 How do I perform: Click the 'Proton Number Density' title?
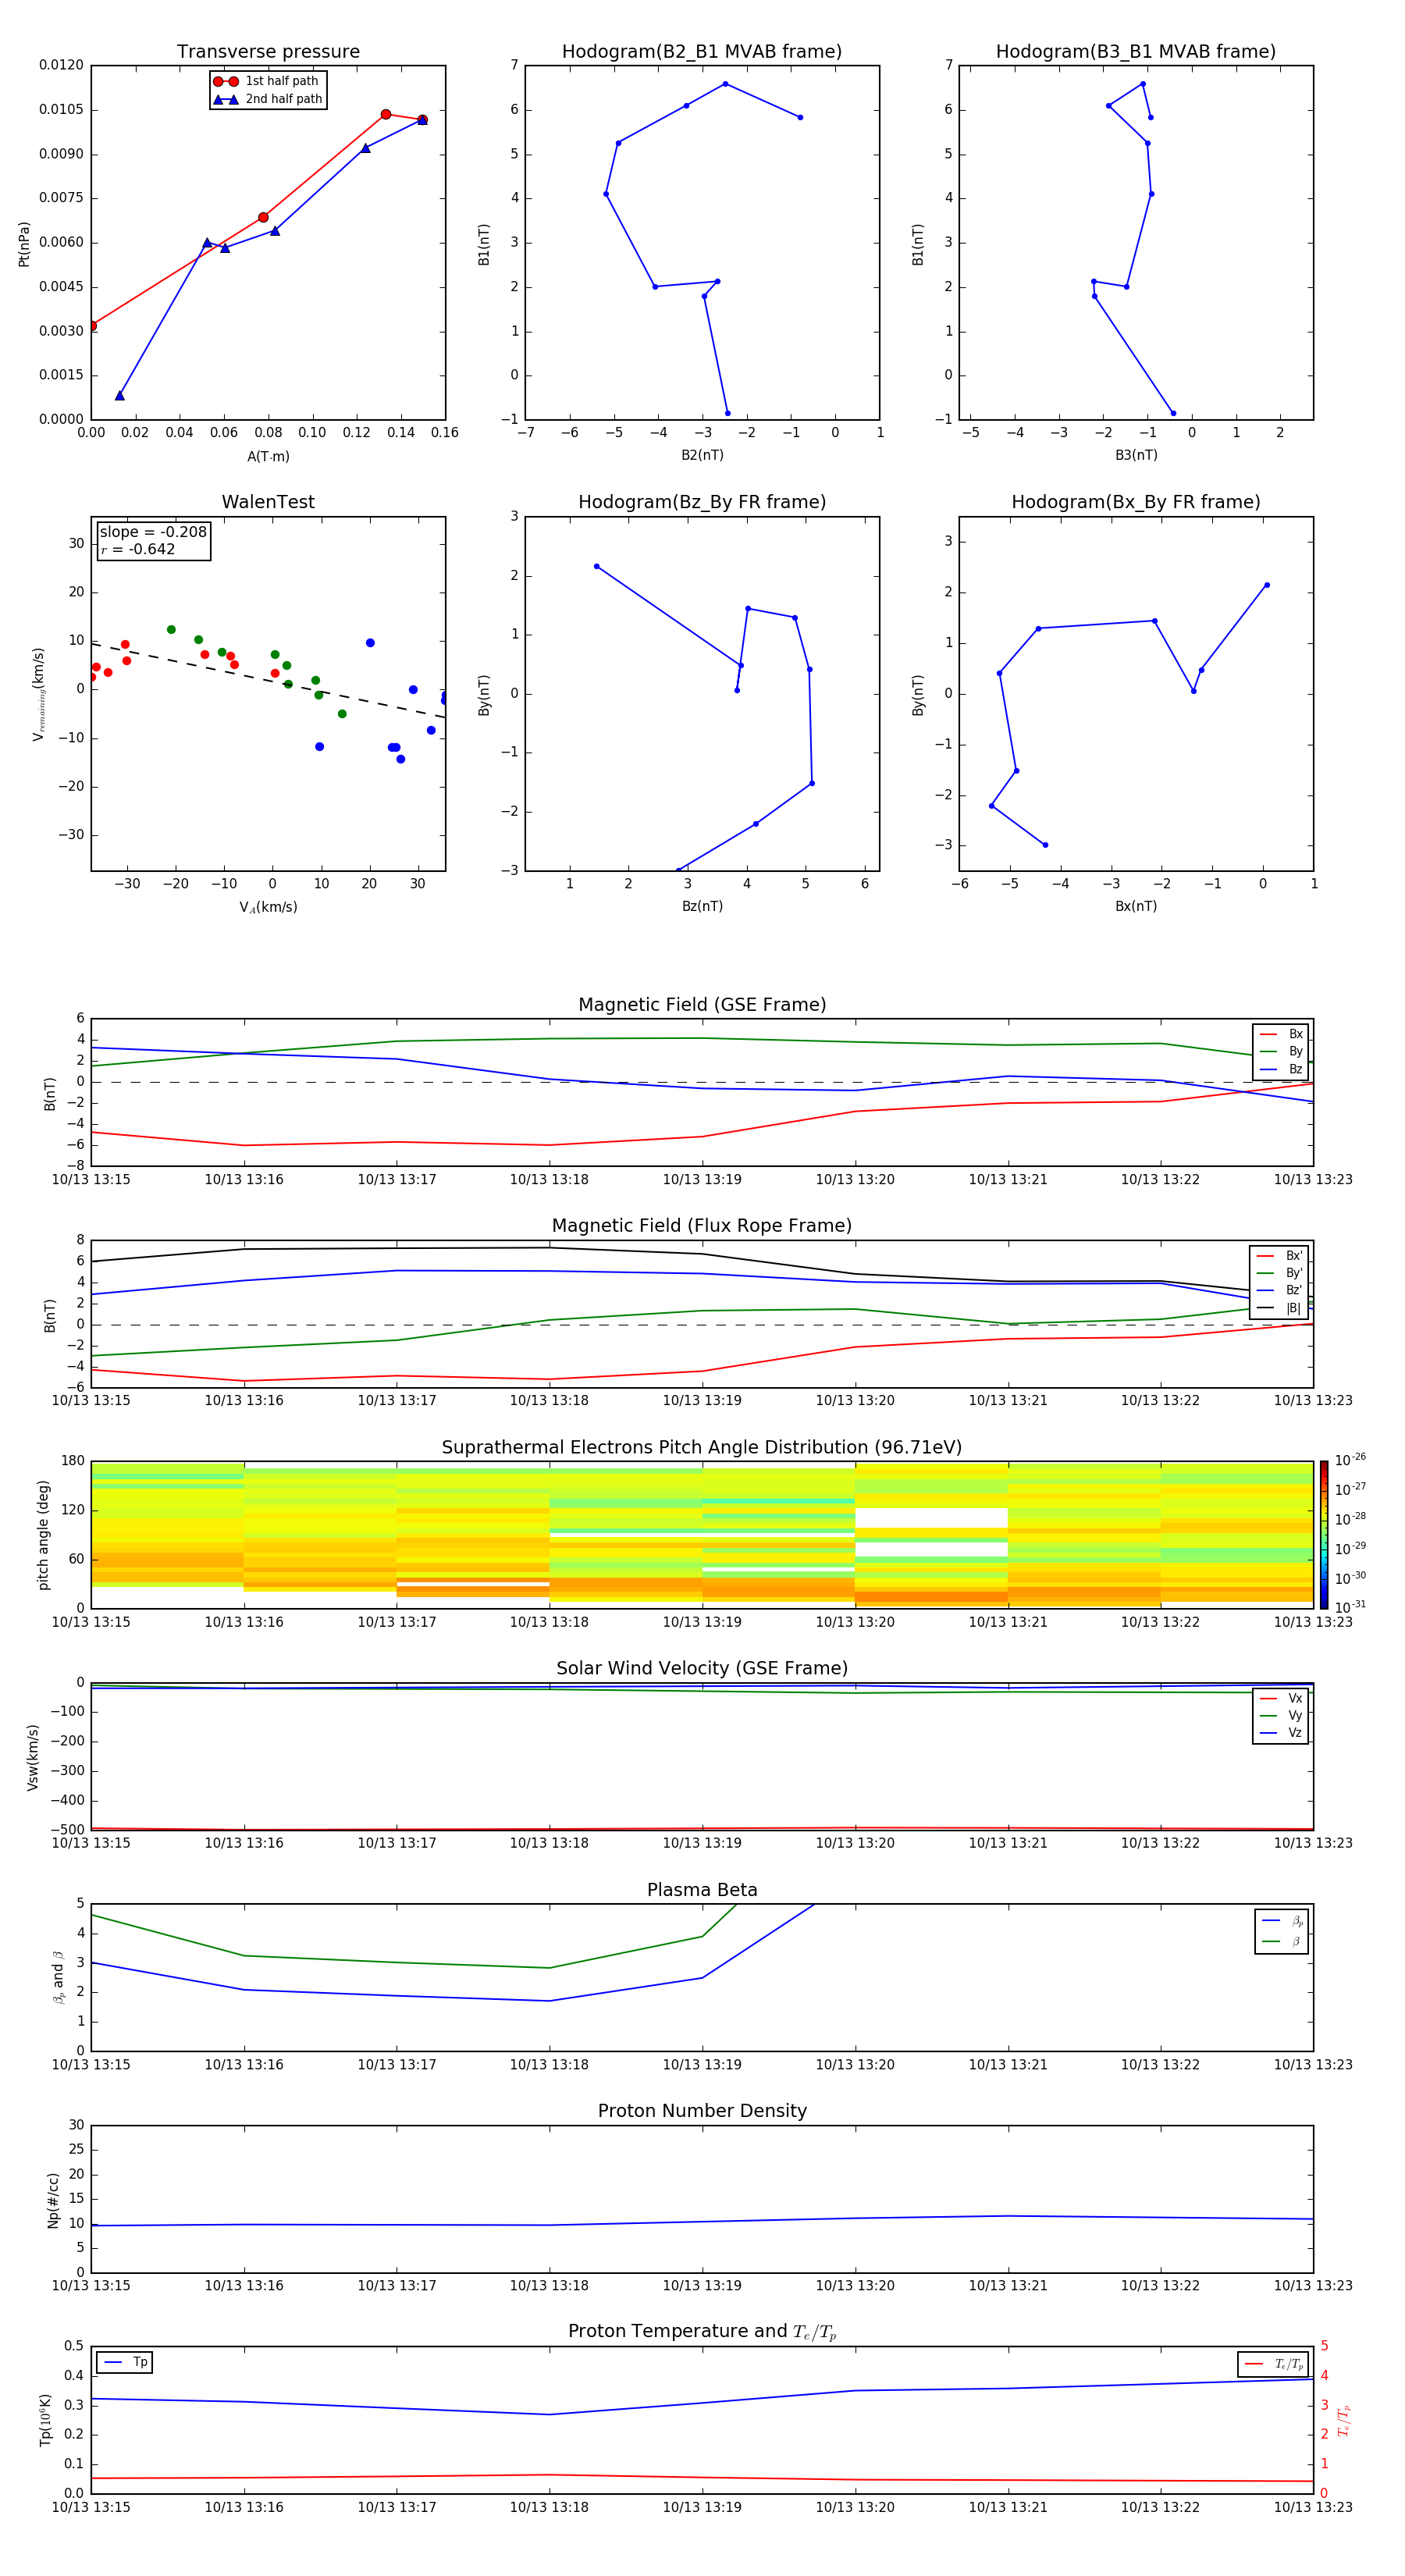[x=702, y=2111]
